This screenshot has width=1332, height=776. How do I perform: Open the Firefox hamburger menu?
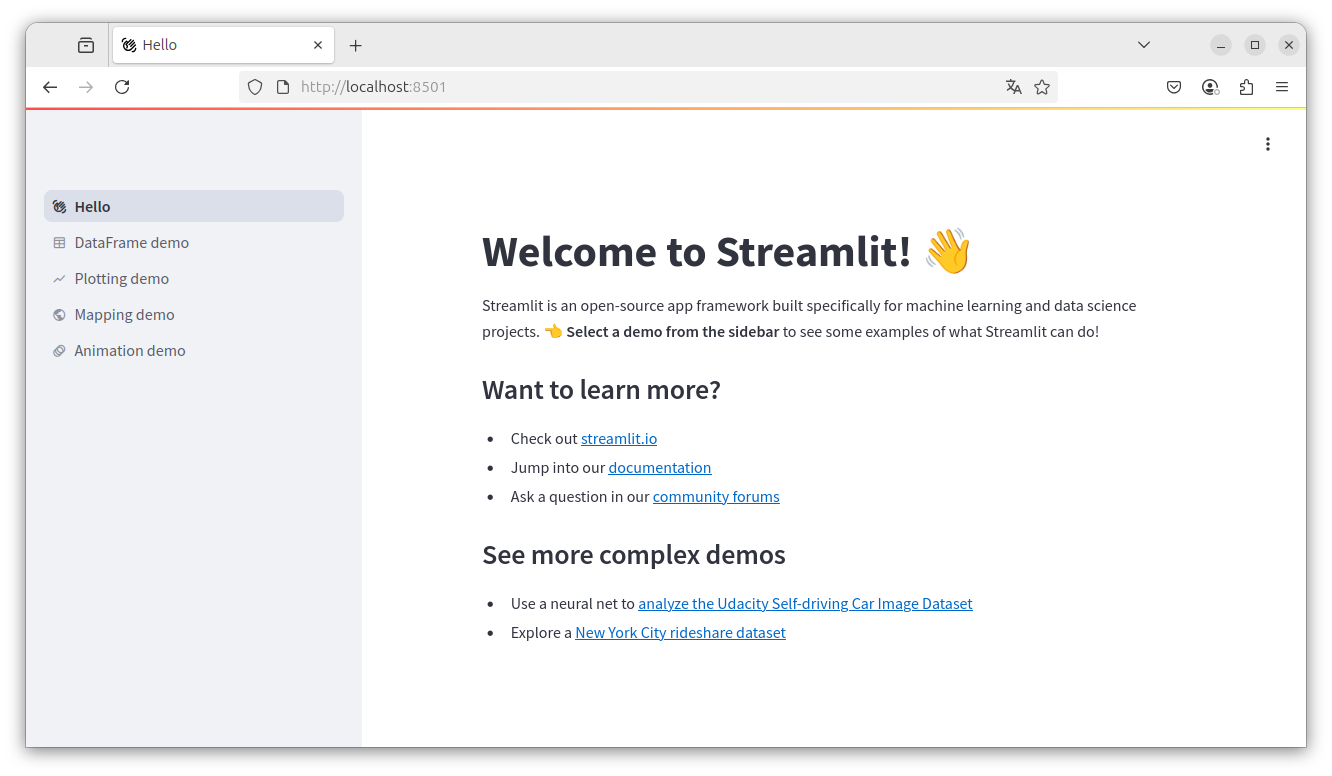[x=1282, y=87]
